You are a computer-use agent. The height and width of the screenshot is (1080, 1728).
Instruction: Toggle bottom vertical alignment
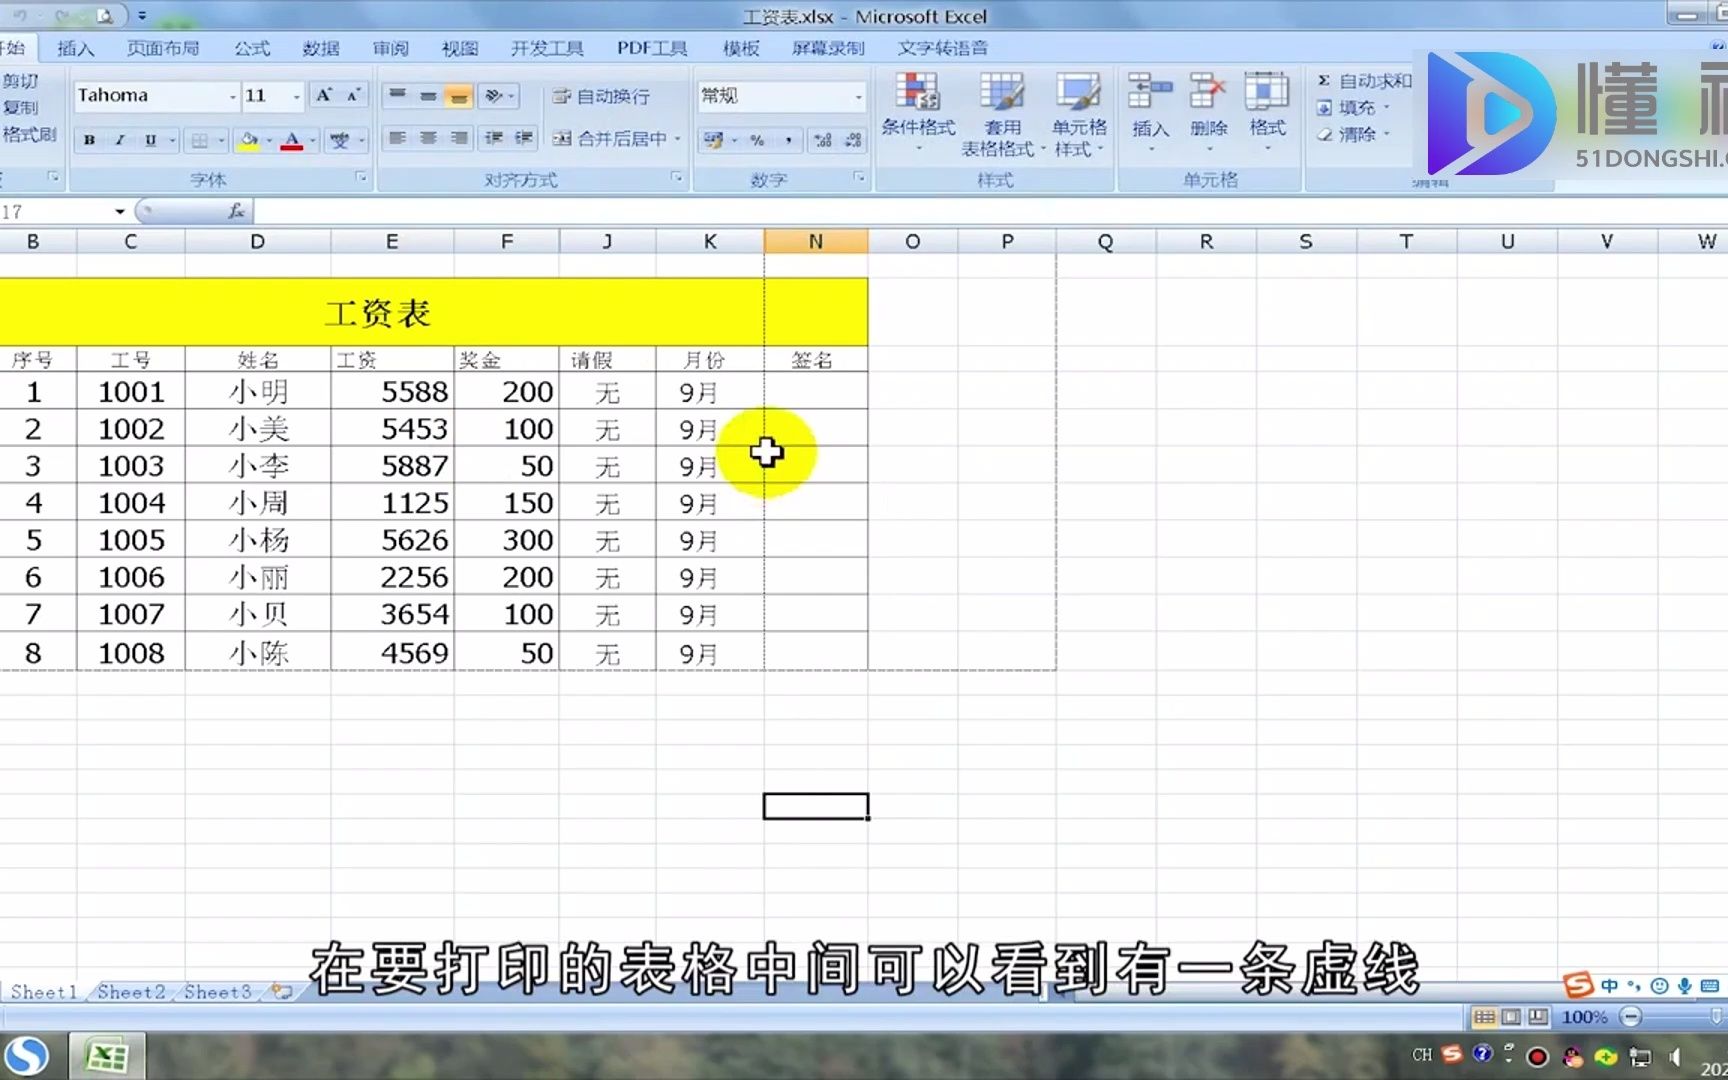click(459, 96)
